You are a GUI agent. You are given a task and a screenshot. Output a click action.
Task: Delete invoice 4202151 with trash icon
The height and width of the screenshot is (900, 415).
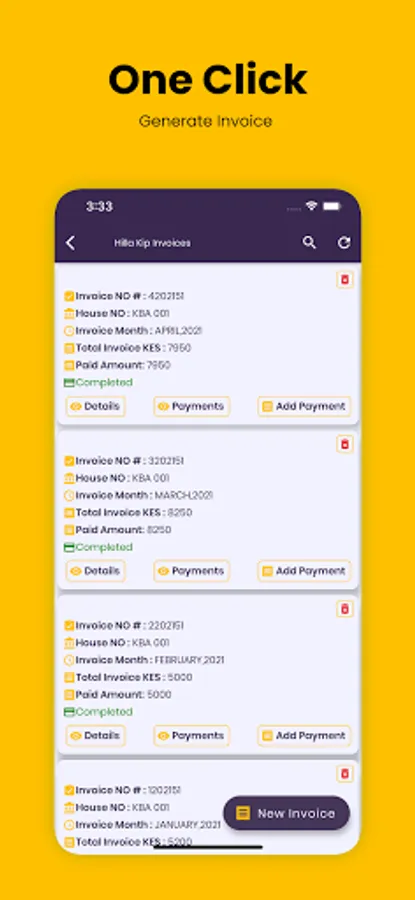345,280
